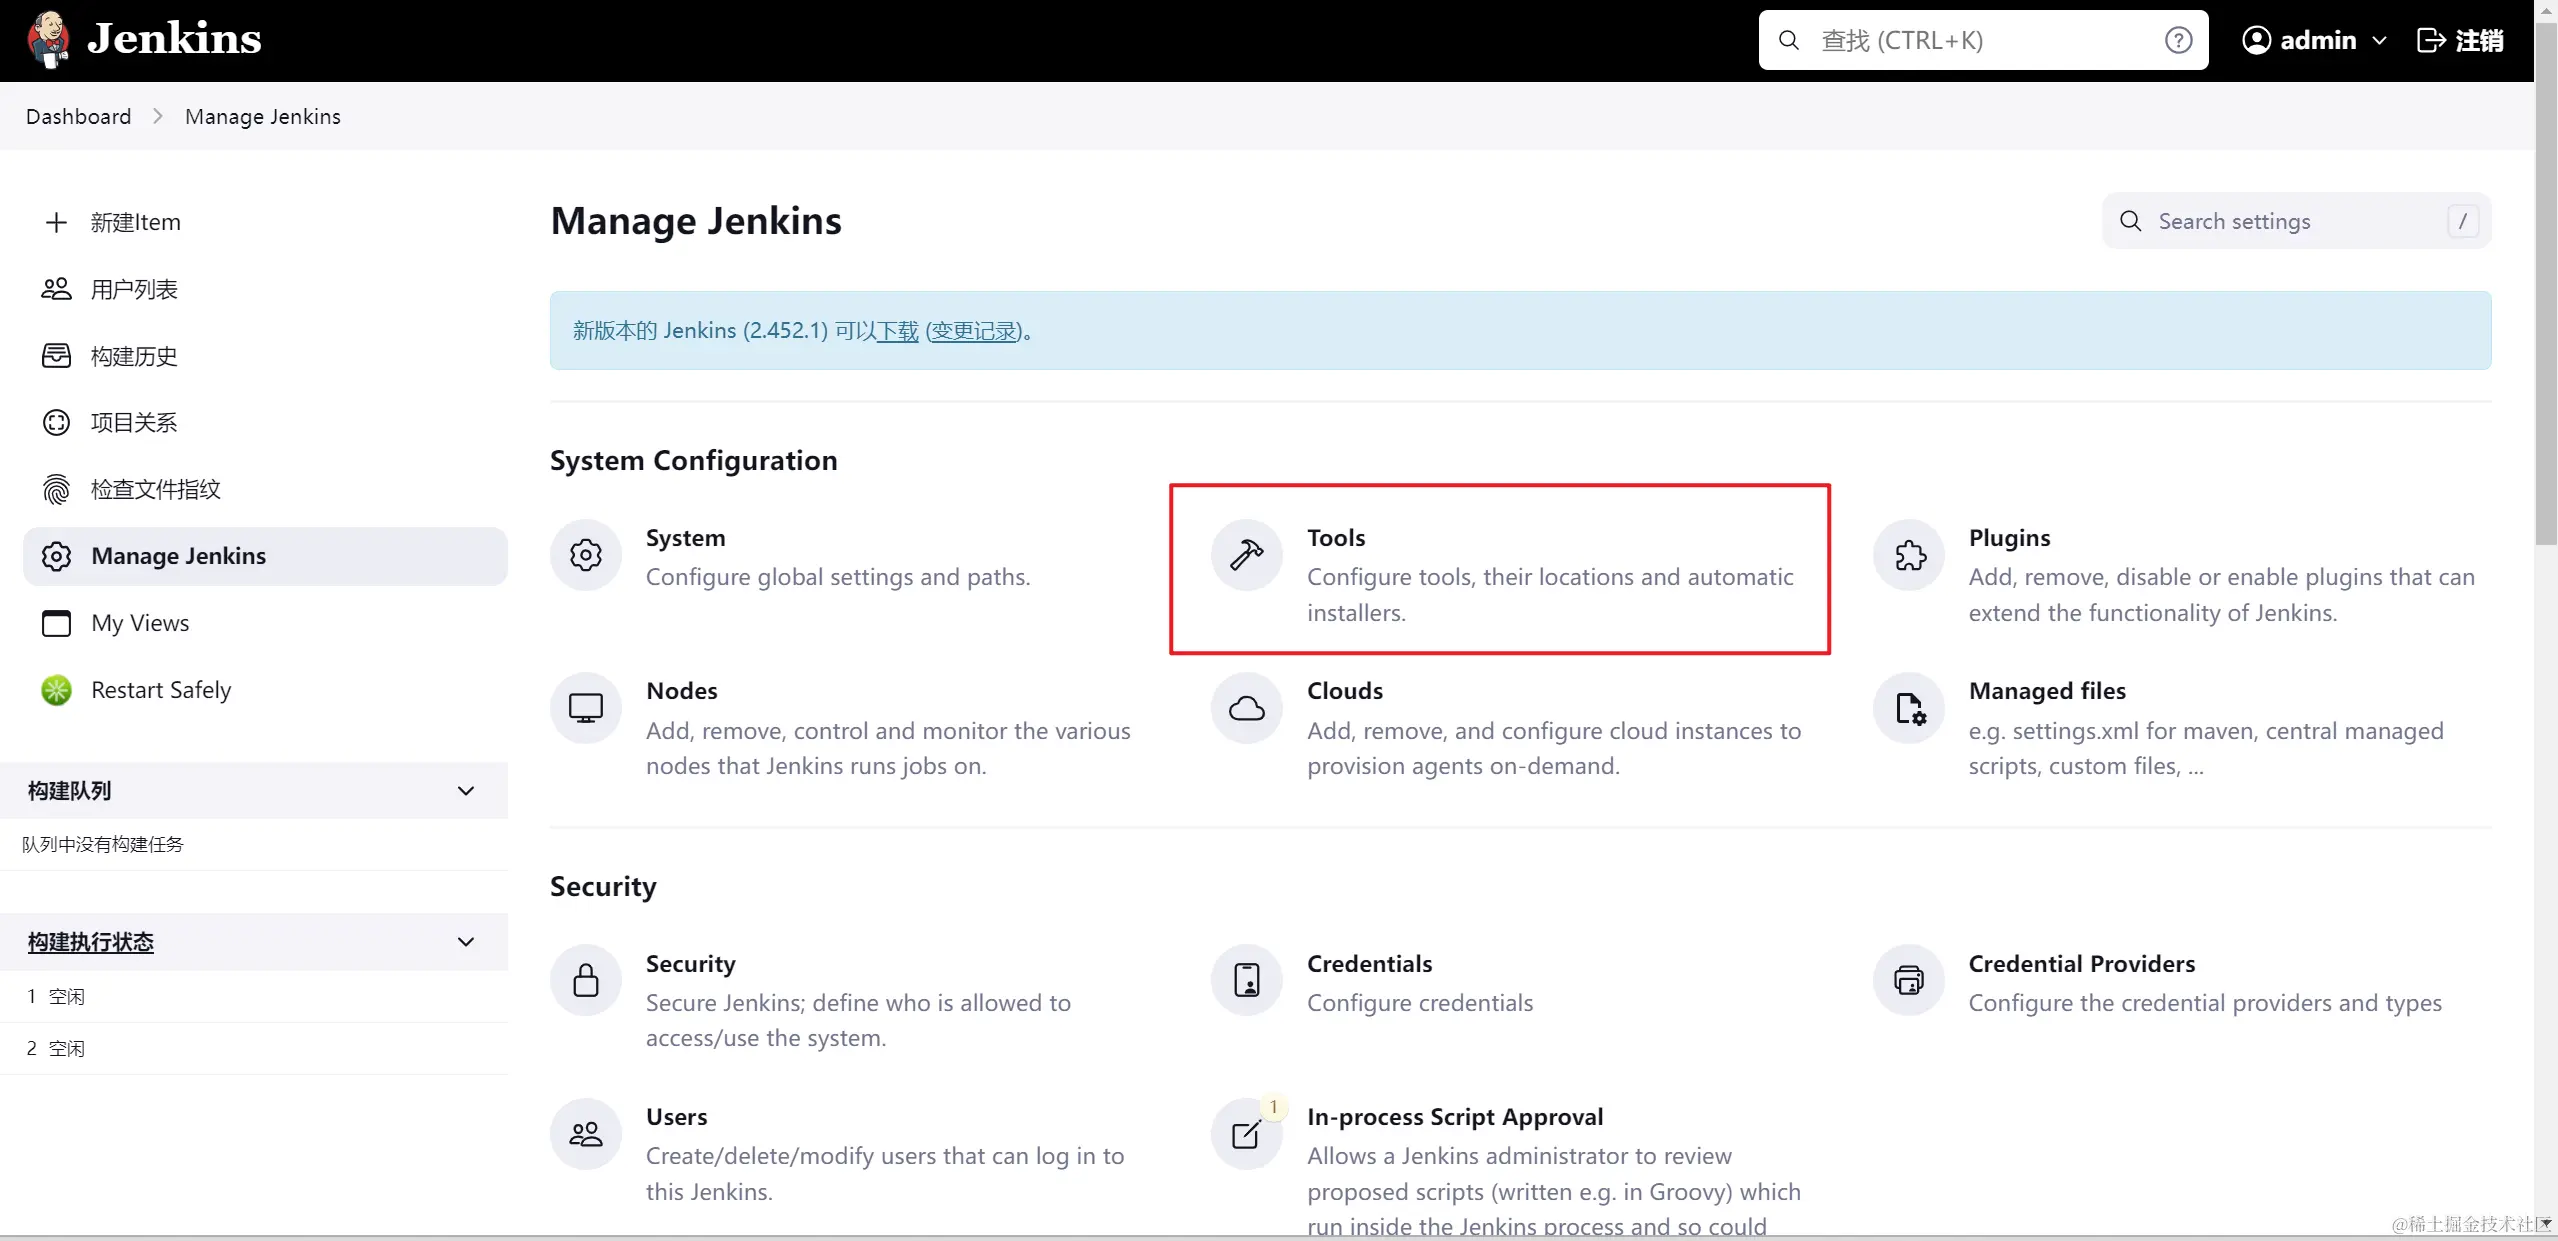Collapse the 构建执行状态 panel chevron
Screen dimensions: 2558x1241
466,942
